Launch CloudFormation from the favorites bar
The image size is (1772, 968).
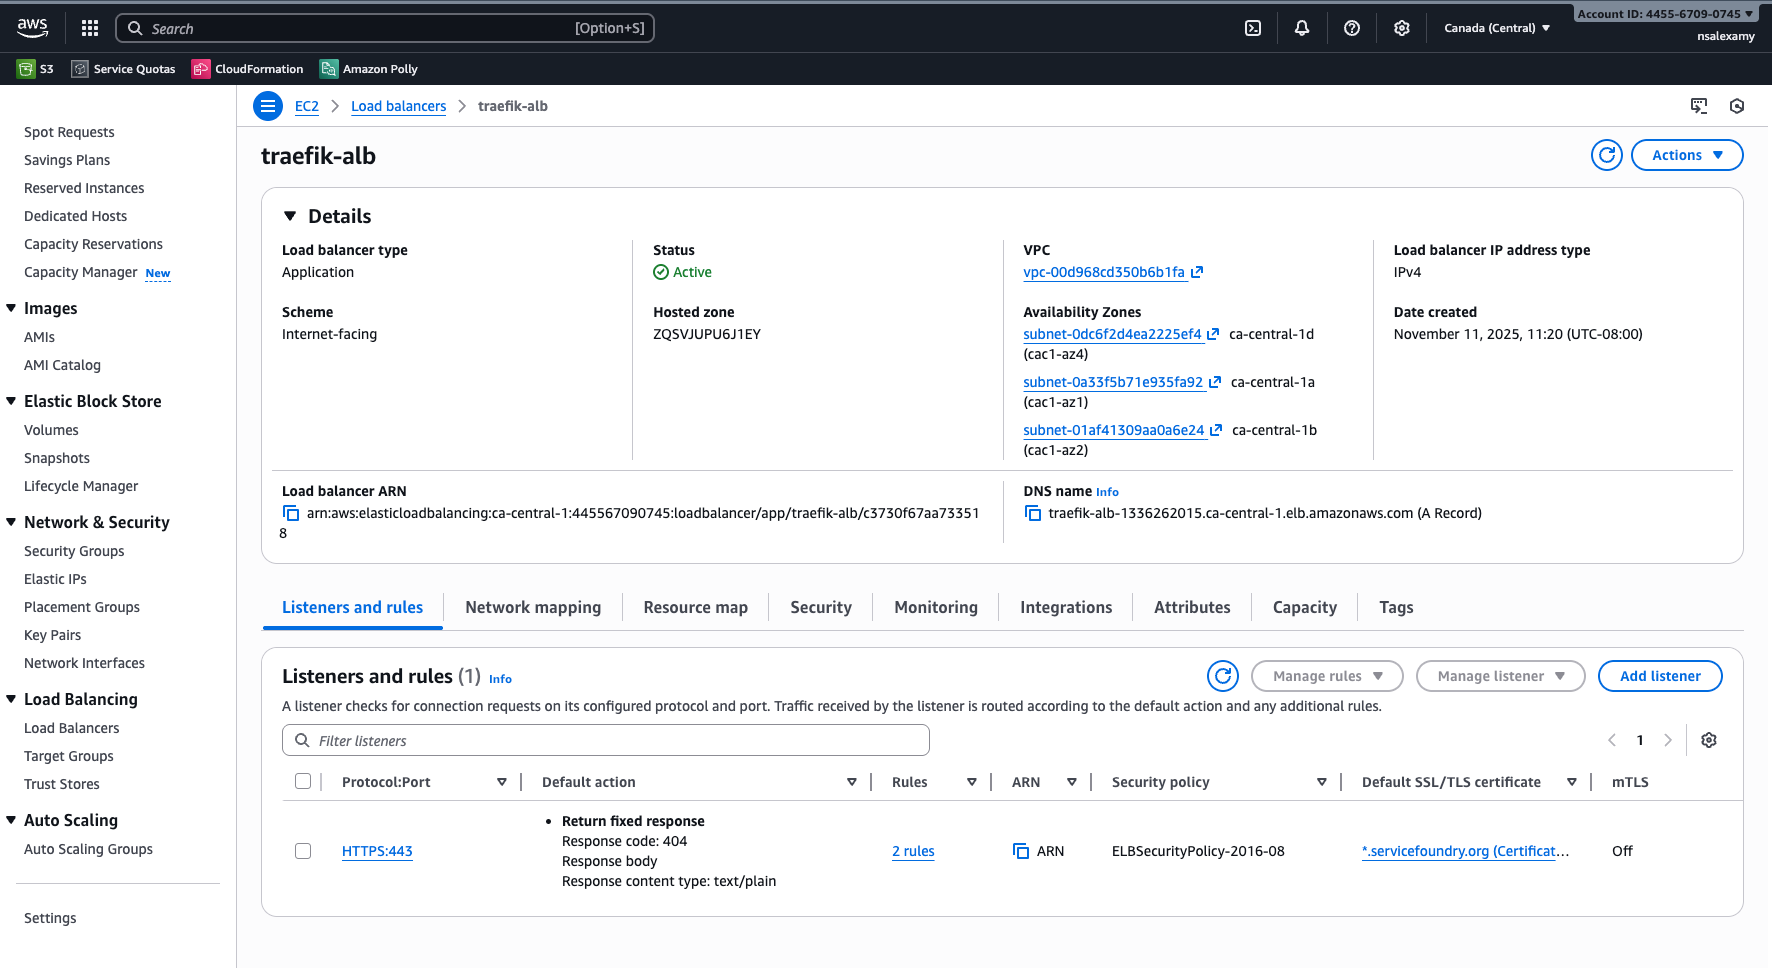(247, 68)
